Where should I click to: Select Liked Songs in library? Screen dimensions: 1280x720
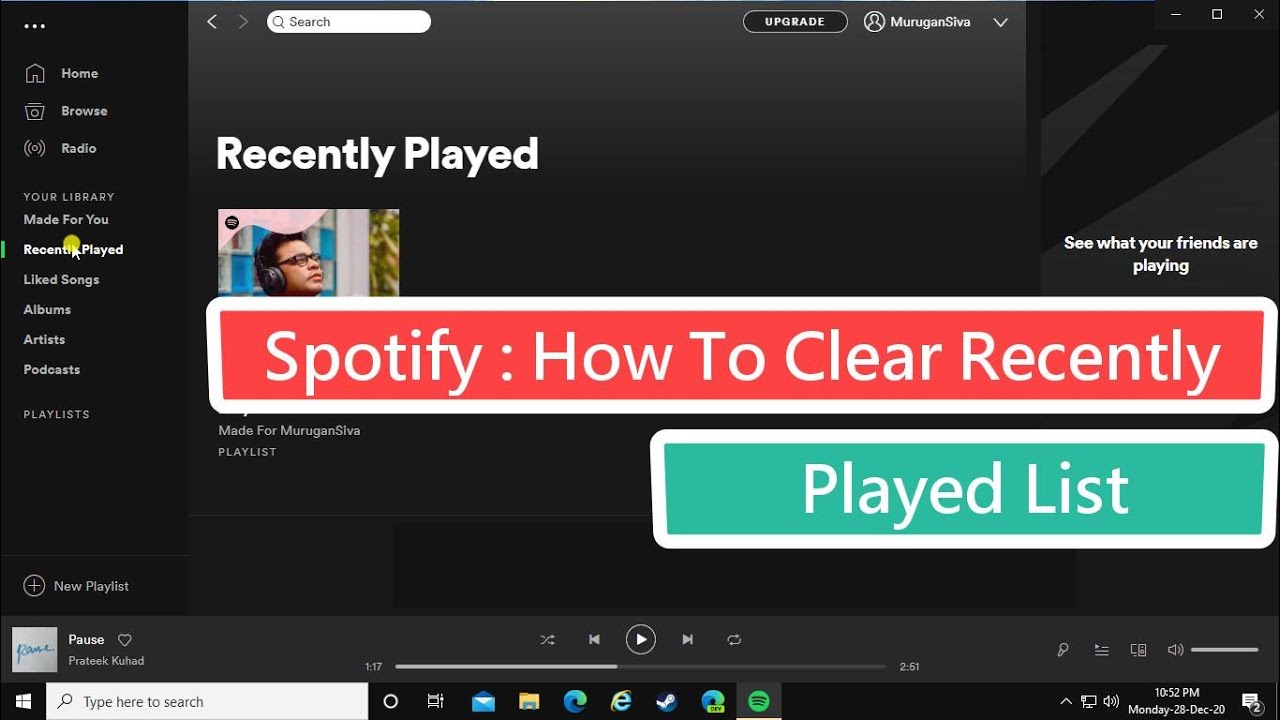(x=61, y=280)
